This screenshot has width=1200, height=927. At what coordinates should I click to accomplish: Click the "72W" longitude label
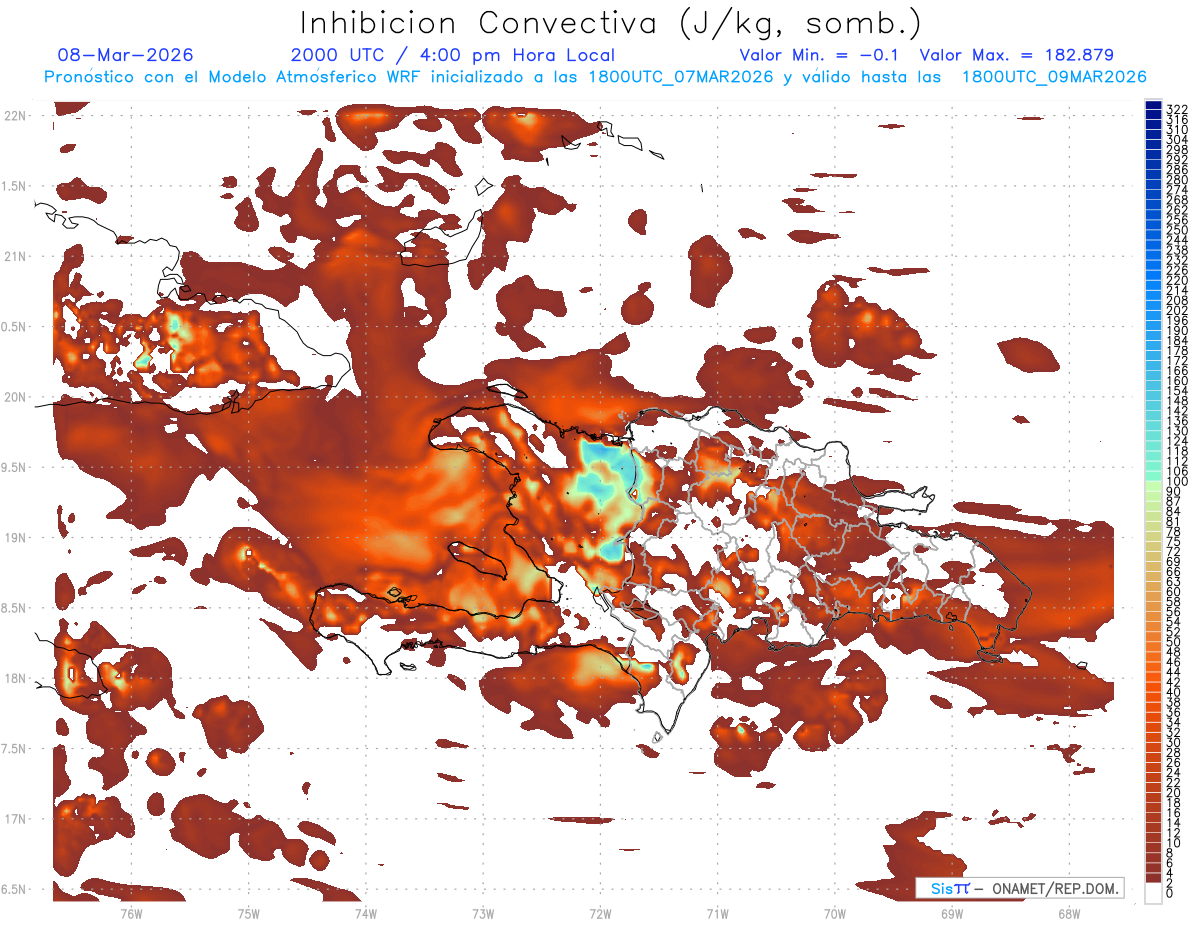600,913
